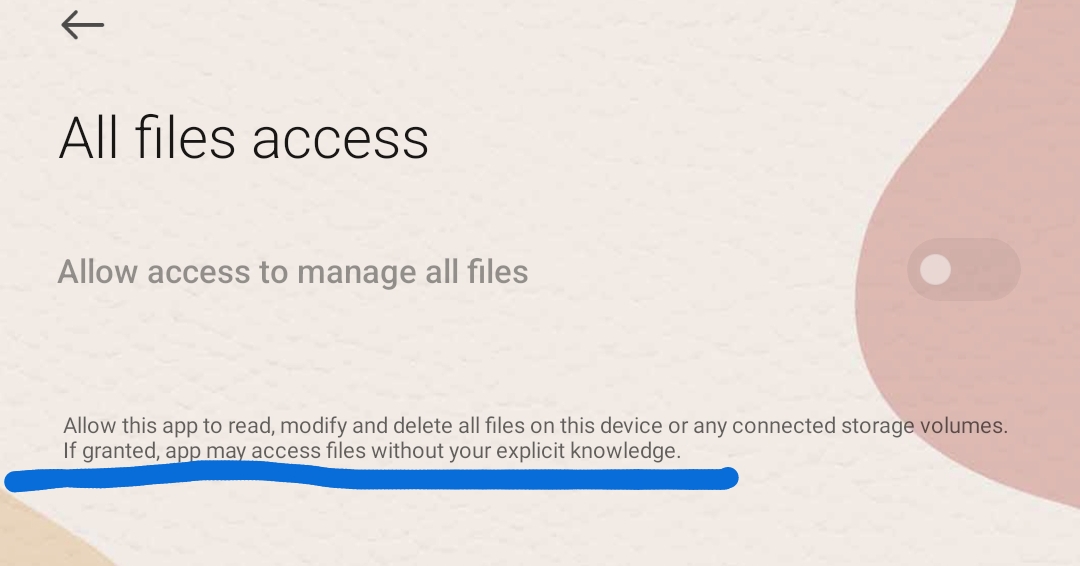The width and height of the screenshot is (1080, 566).
Task: Click the sentence starting 'Allow this app to read'
Action: coord(535,426)
